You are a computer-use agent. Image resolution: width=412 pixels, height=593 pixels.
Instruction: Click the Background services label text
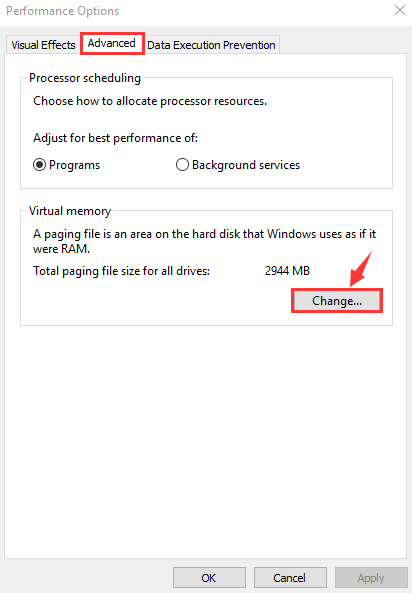tap(246, 165)
